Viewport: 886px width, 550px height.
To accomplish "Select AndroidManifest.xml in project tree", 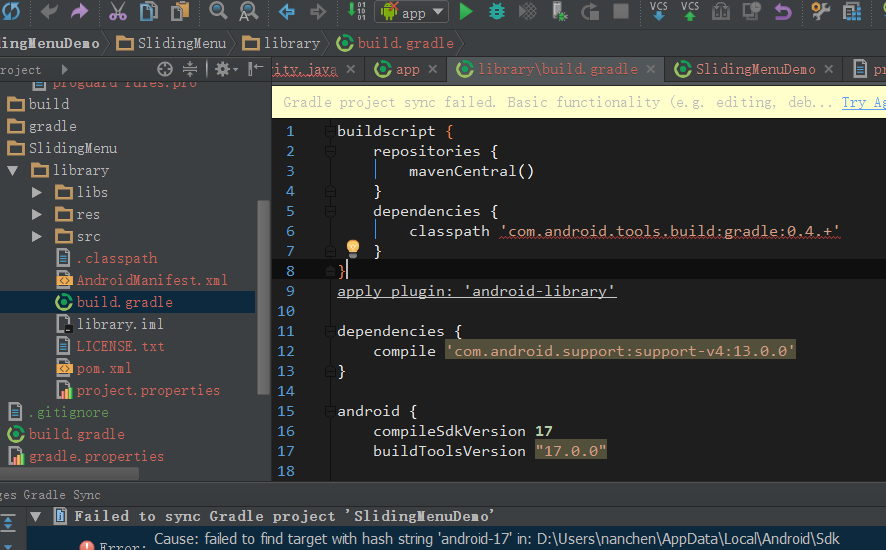I will 142,280.
